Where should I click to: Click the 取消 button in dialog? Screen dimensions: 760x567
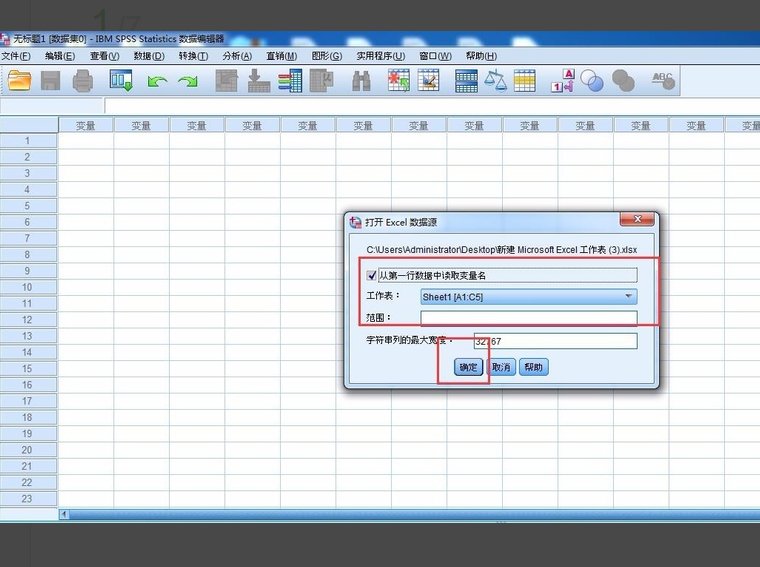coord(501,367)
